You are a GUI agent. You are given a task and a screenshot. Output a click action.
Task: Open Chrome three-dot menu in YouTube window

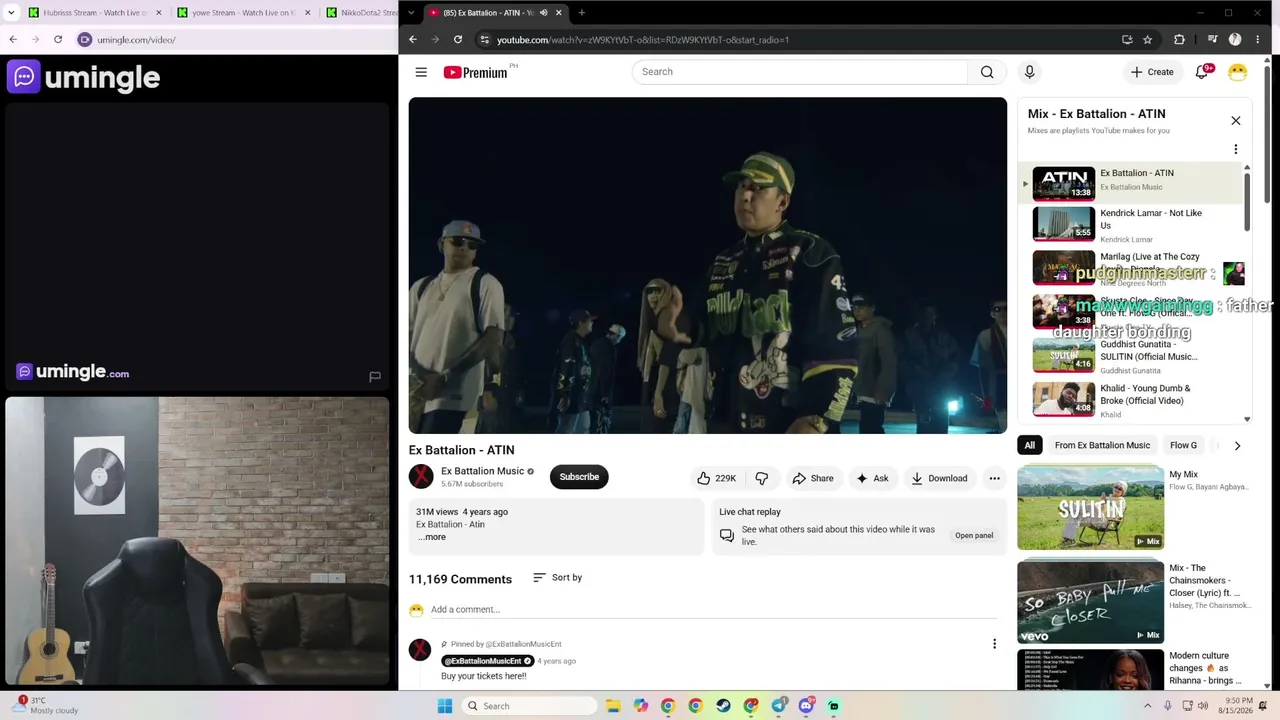[1257, 40]
